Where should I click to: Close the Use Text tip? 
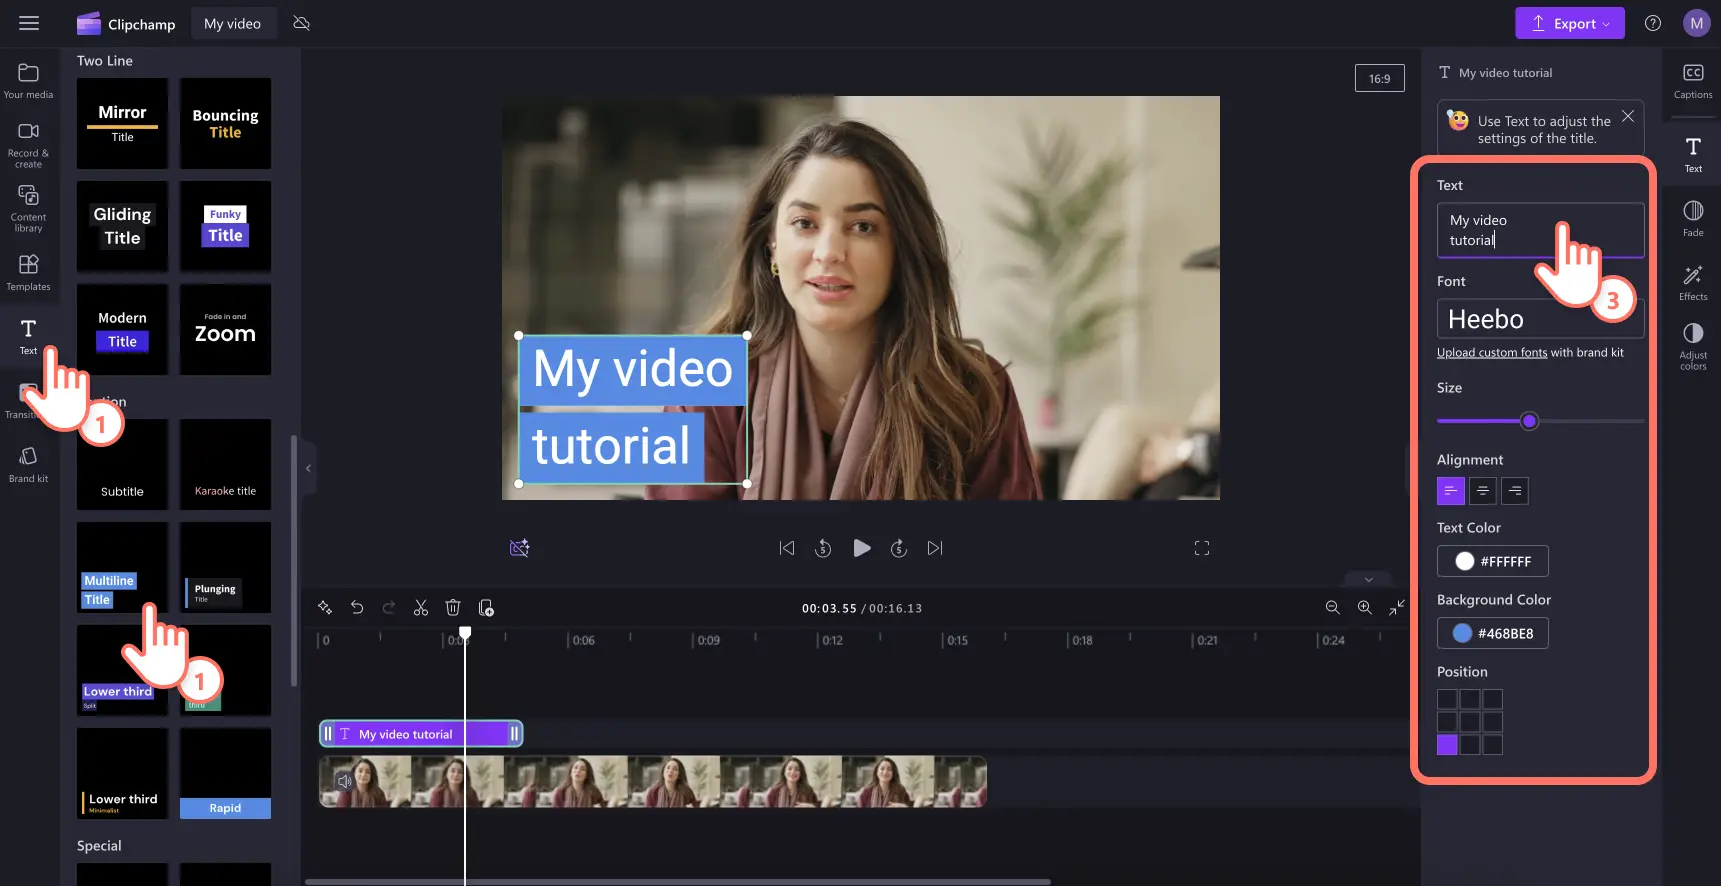(x=1628, y=116)
